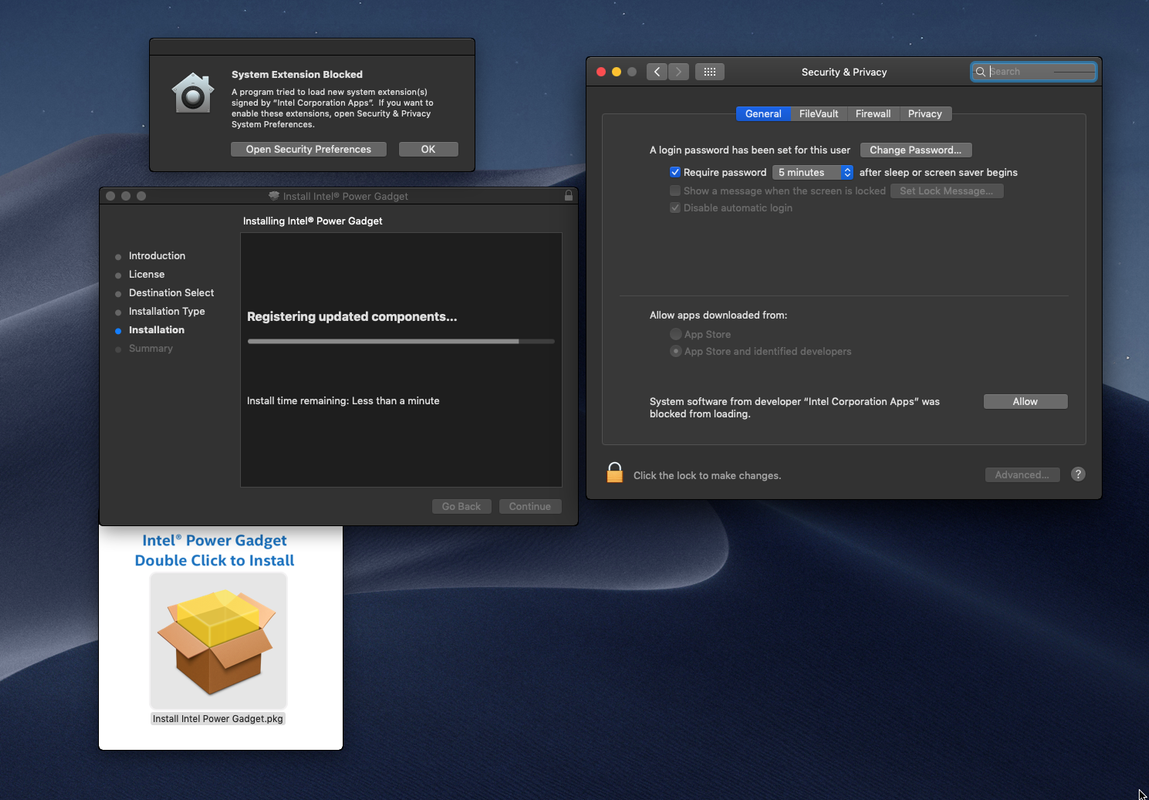This screenshot has height=800, width=1149.
Task: Switch to the Firewall tab
Action: click(x=873, y=114)
